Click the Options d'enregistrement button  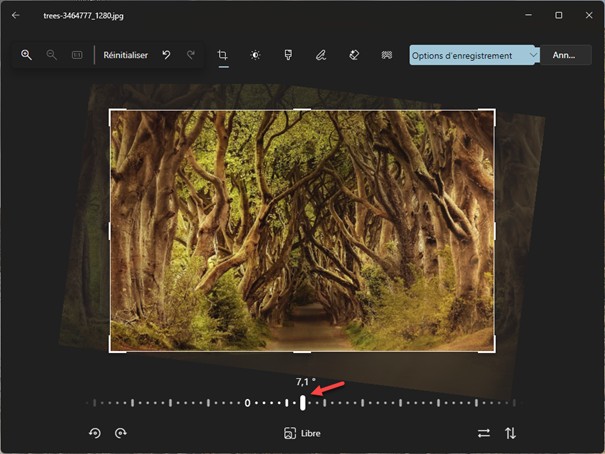point(466,55)
